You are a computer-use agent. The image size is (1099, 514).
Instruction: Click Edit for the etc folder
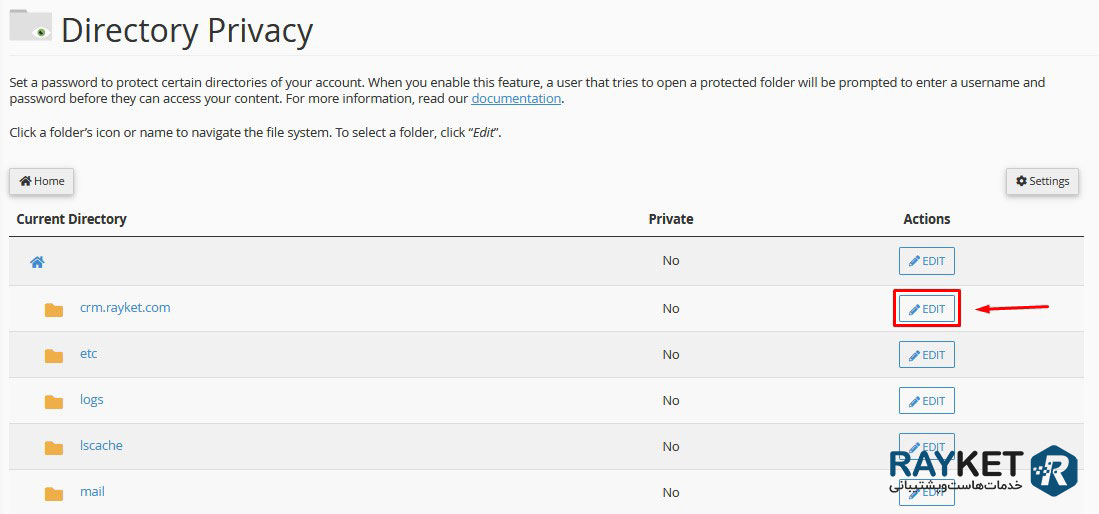point(927,355)
